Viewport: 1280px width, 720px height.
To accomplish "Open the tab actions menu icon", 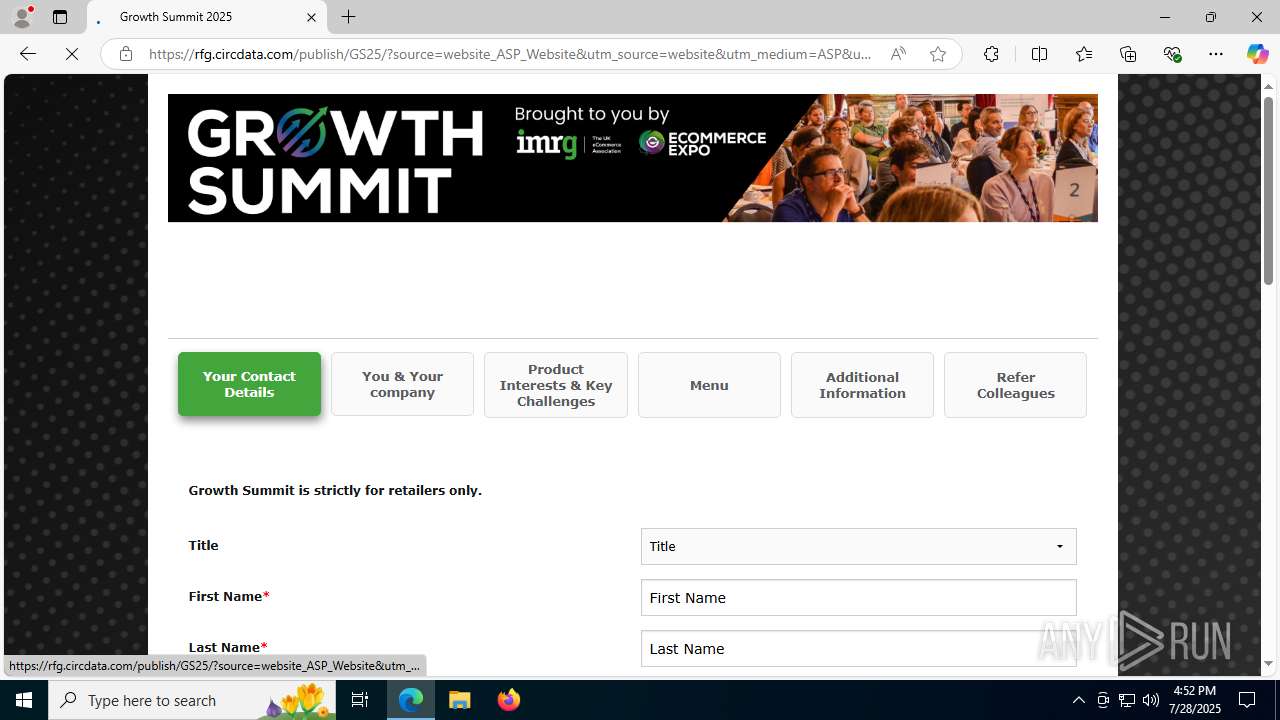I will click(x=60, y=17).
